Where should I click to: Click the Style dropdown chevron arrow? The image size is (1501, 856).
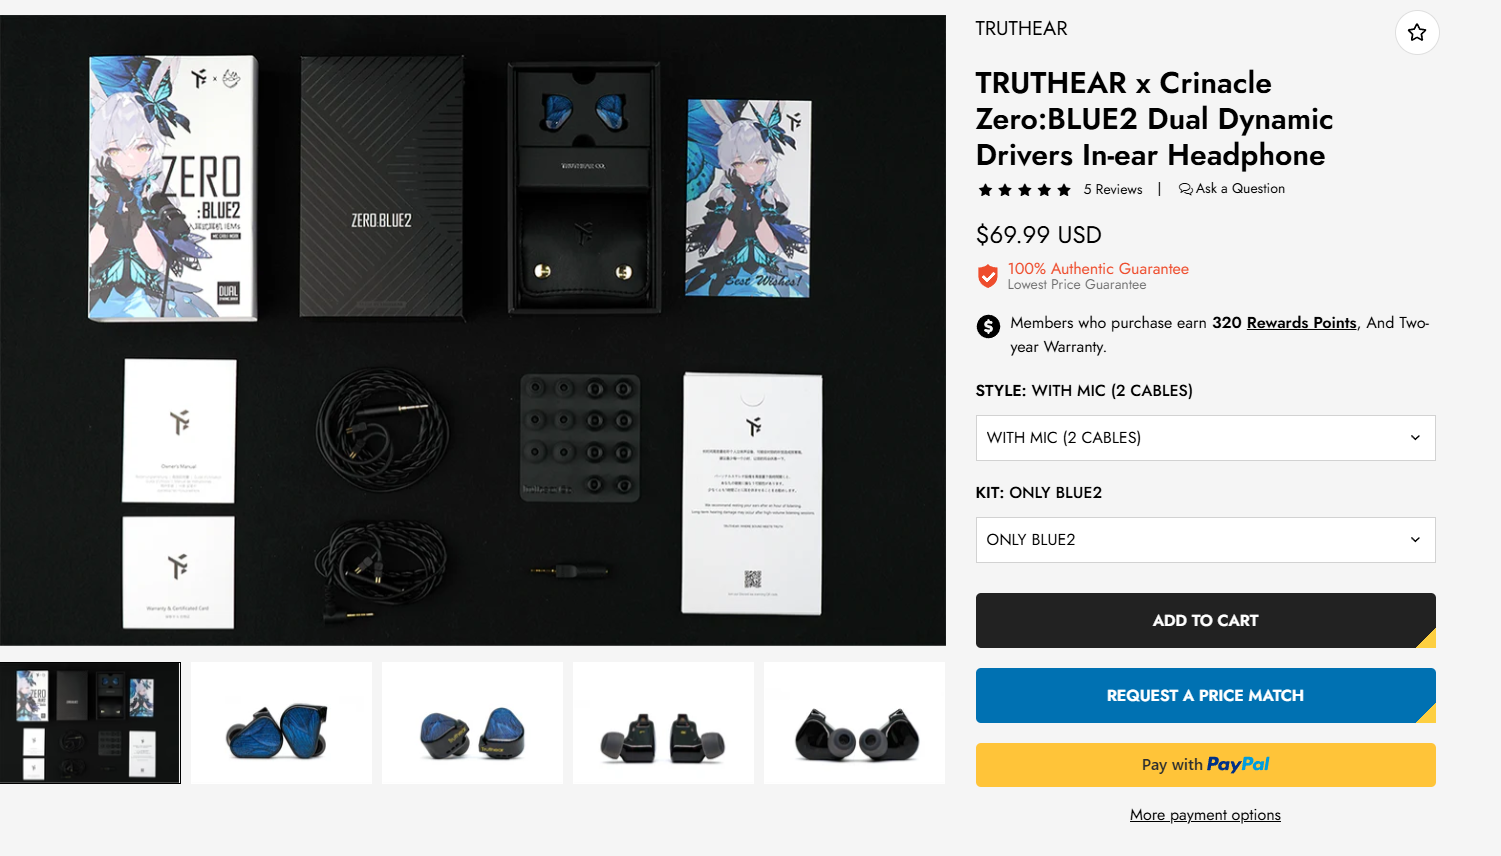(1415, 438)
